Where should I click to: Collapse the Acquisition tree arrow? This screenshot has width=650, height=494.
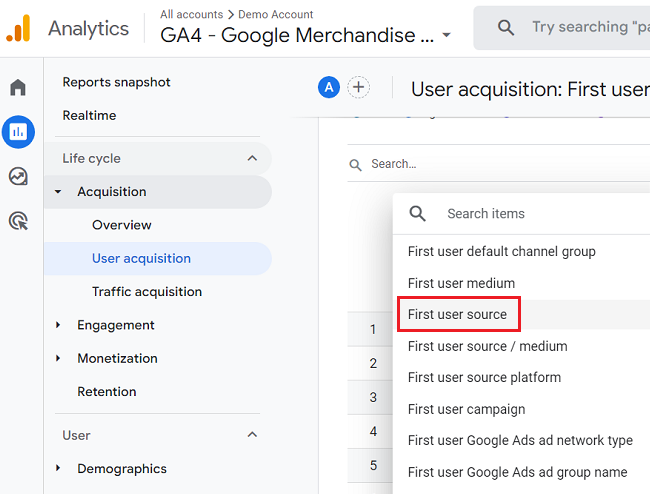click(x=58, y=191)
